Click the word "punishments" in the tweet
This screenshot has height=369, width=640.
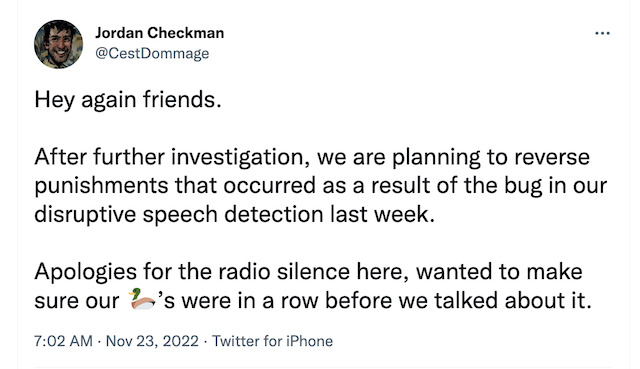coord(101,186)
